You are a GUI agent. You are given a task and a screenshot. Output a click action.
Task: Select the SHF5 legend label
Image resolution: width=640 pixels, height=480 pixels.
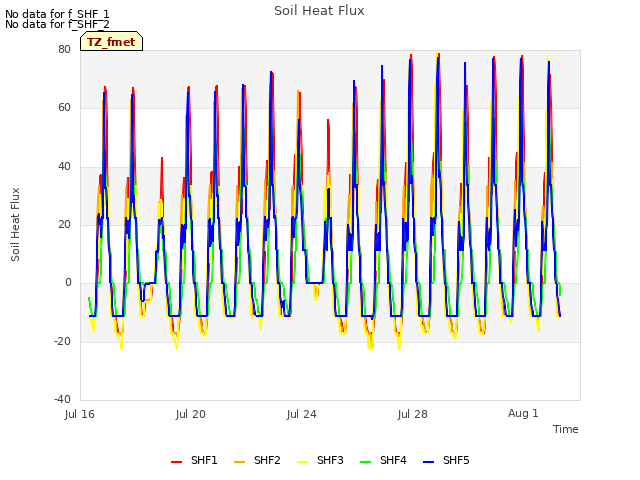pos(456,460)
